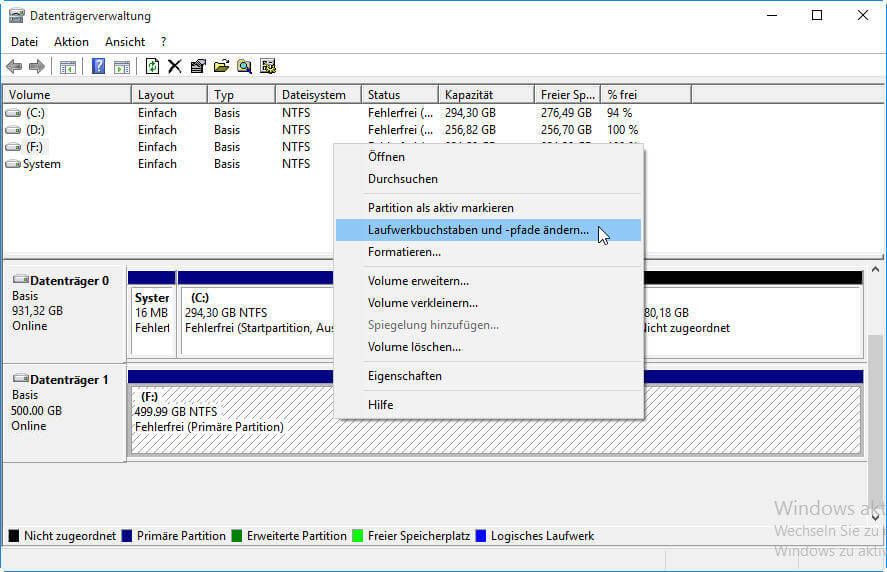Select 'Formatieren...' from the context menu
The image size is (887, 572).
(x=404, y=252)
